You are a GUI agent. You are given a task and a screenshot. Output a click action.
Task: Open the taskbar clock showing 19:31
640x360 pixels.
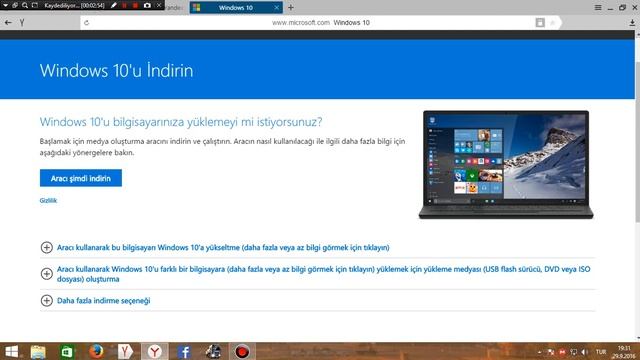click(x=624, y=352)
